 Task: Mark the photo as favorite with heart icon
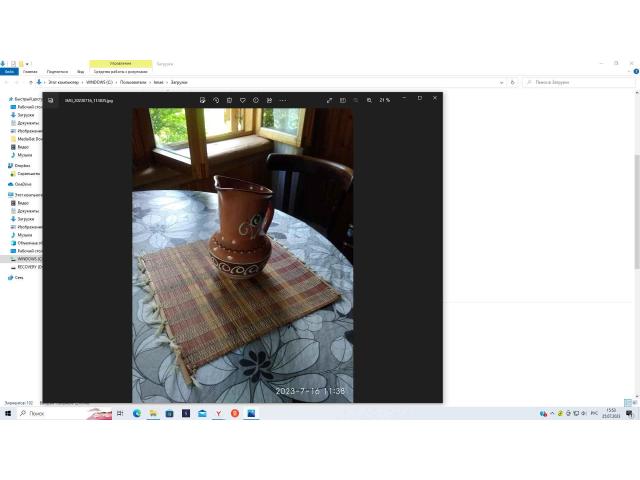243,100
